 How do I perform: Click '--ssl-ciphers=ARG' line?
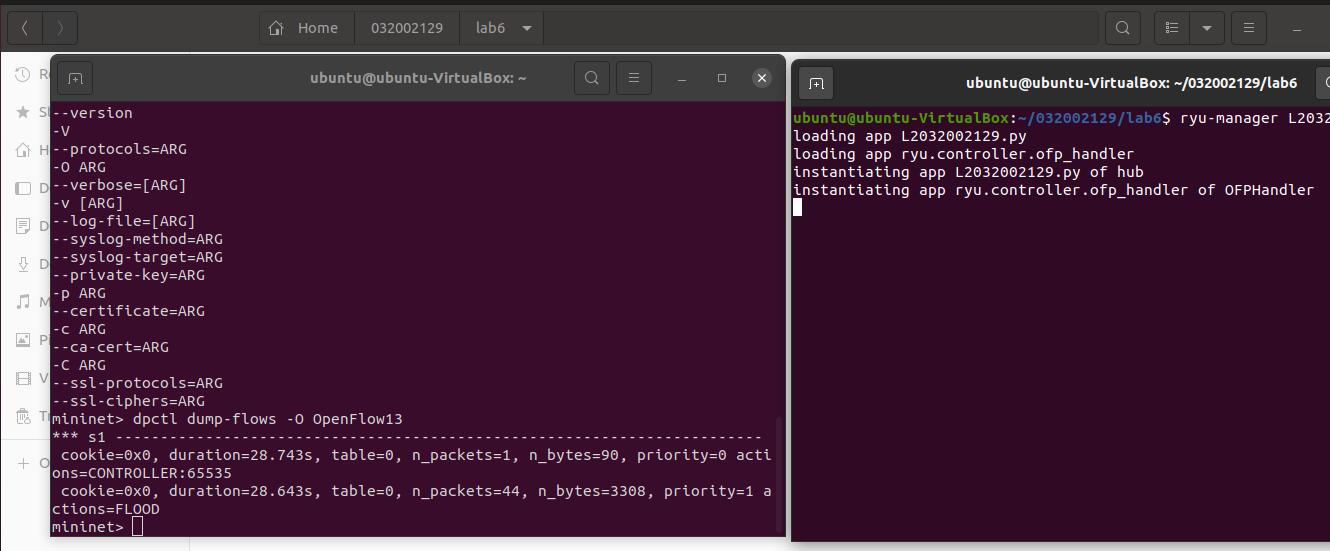[128, 401]
